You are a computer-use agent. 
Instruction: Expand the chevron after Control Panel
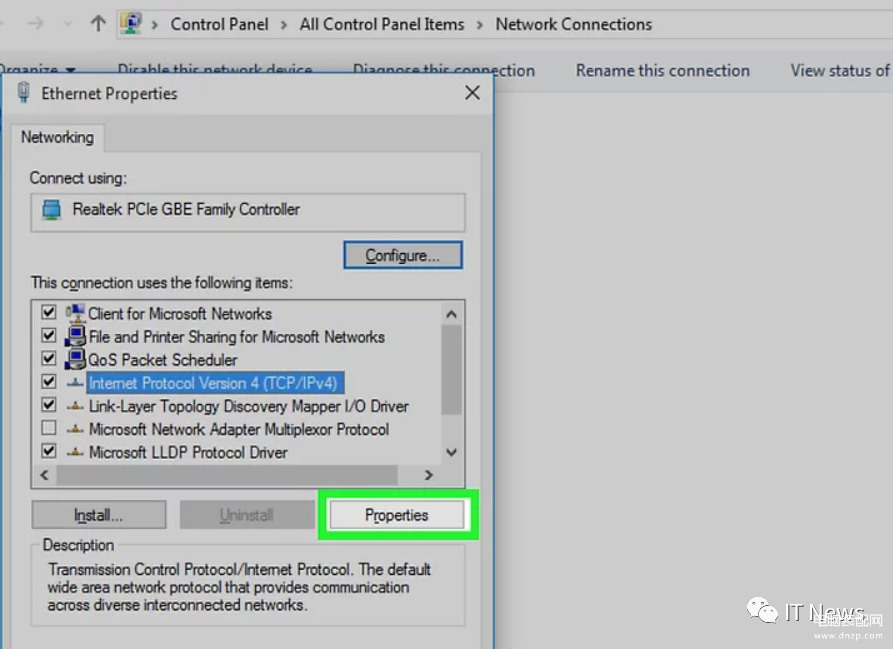(x=284, y=25)
